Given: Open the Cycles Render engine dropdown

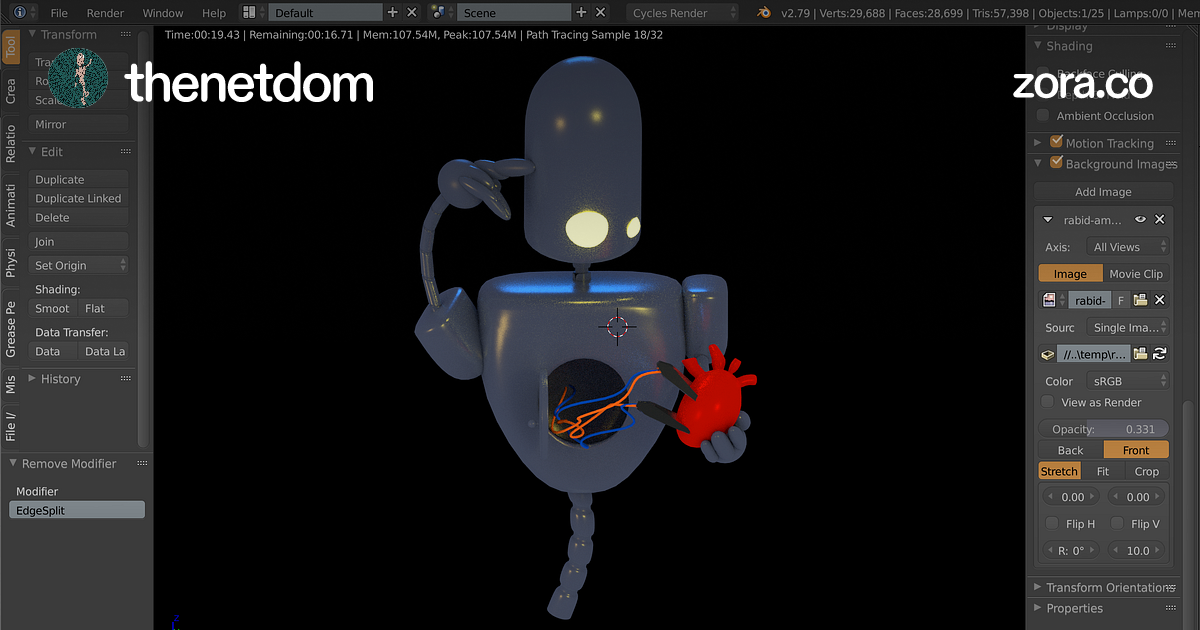Looking at the screenshot, I should coord(687,13).
